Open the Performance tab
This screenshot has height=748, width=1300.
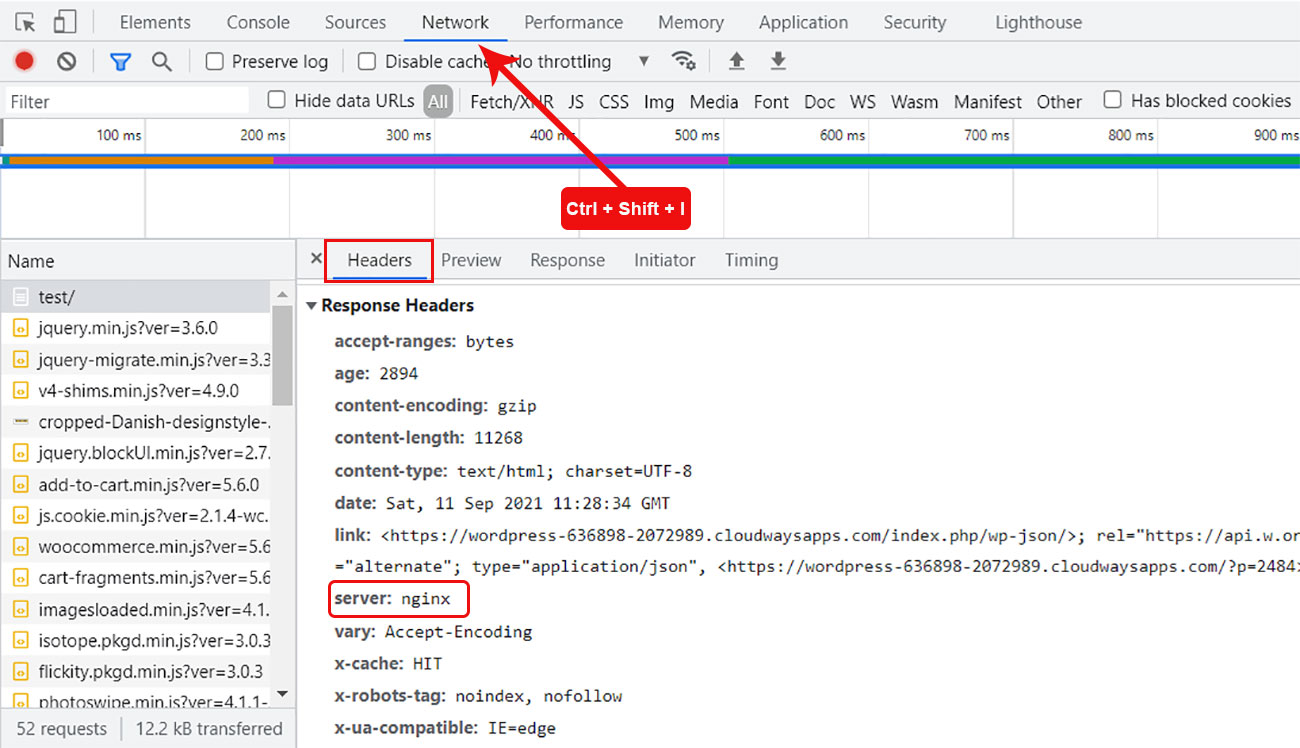click(x=573, y=22)
